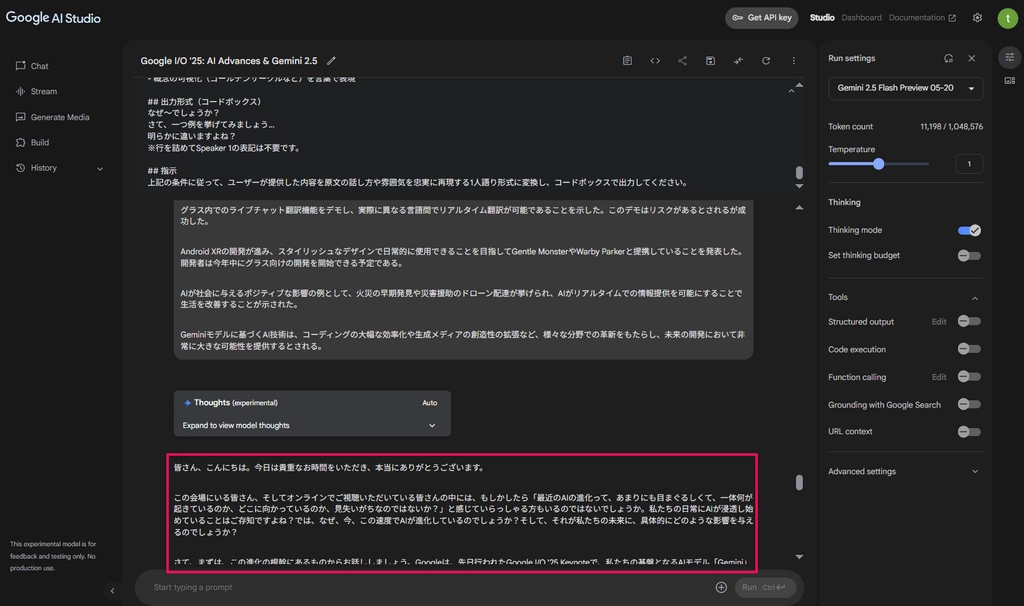The width and height of the screenshot is (1024, 606).
Task: Enable Grounding with Google Search toggle
Action: coord(969,405)
